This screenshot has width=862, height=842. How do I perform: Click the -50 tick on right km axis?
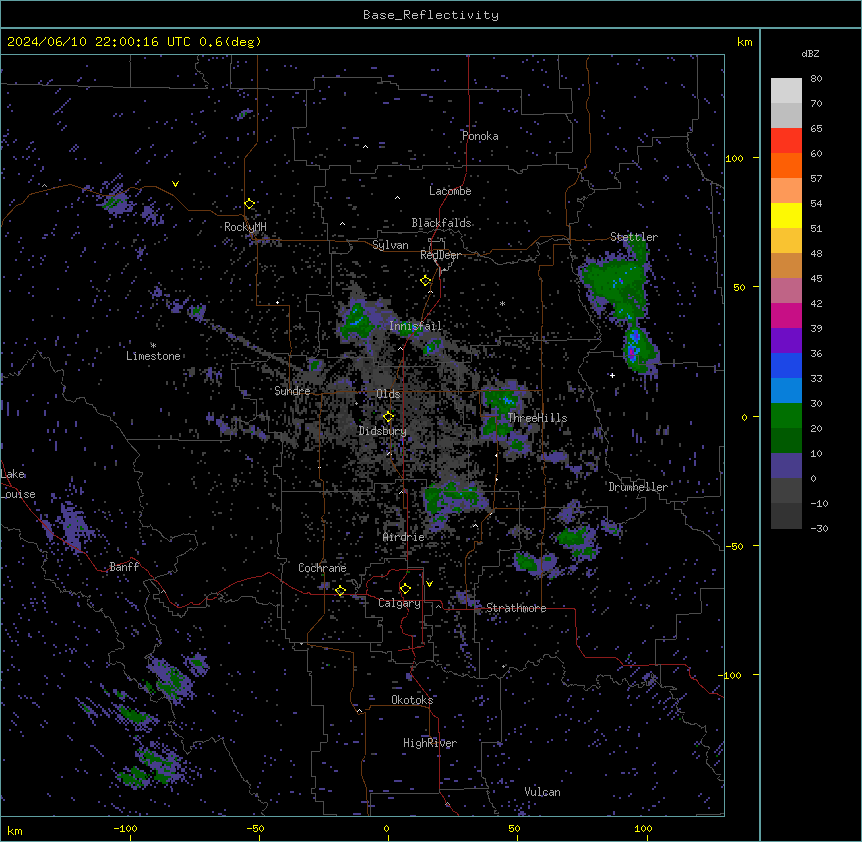click(x=734, y=546)
